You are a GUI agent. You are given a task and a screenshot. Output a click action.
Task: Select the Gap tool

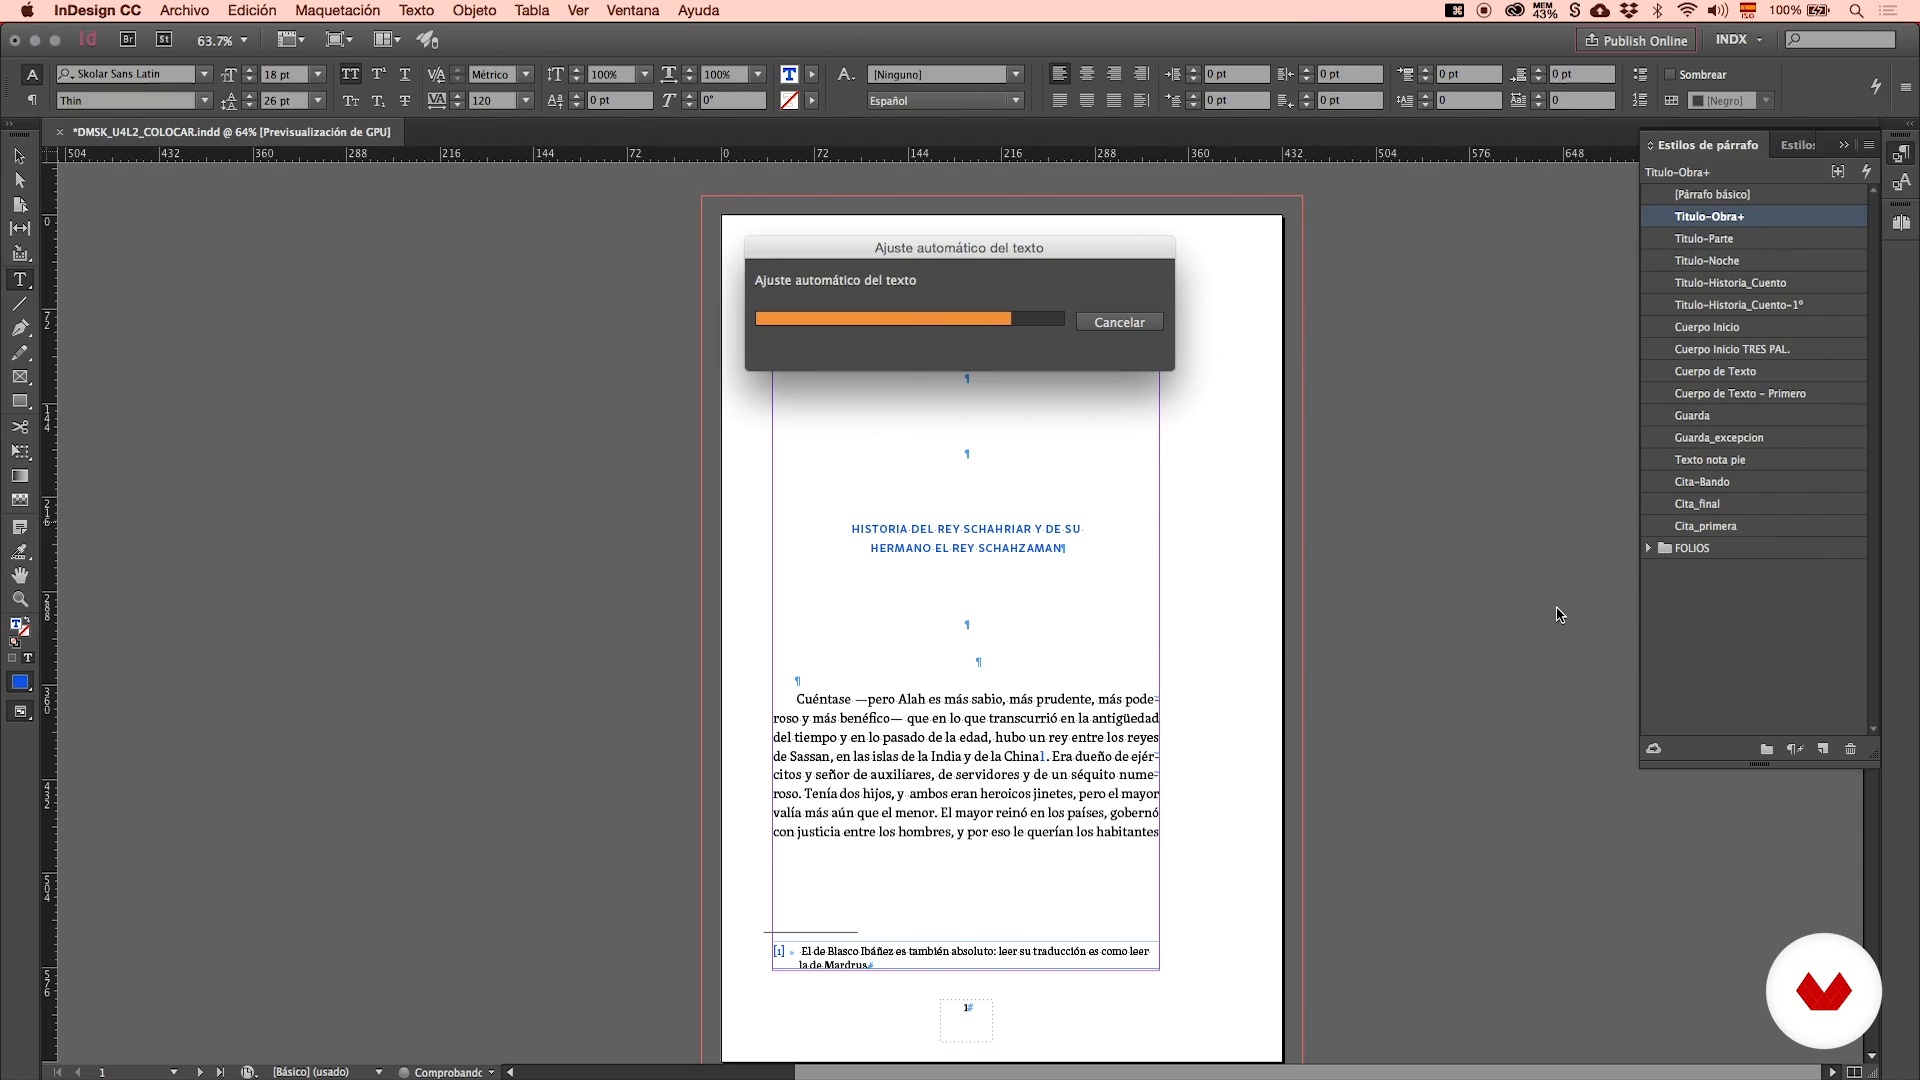point(19,229)
